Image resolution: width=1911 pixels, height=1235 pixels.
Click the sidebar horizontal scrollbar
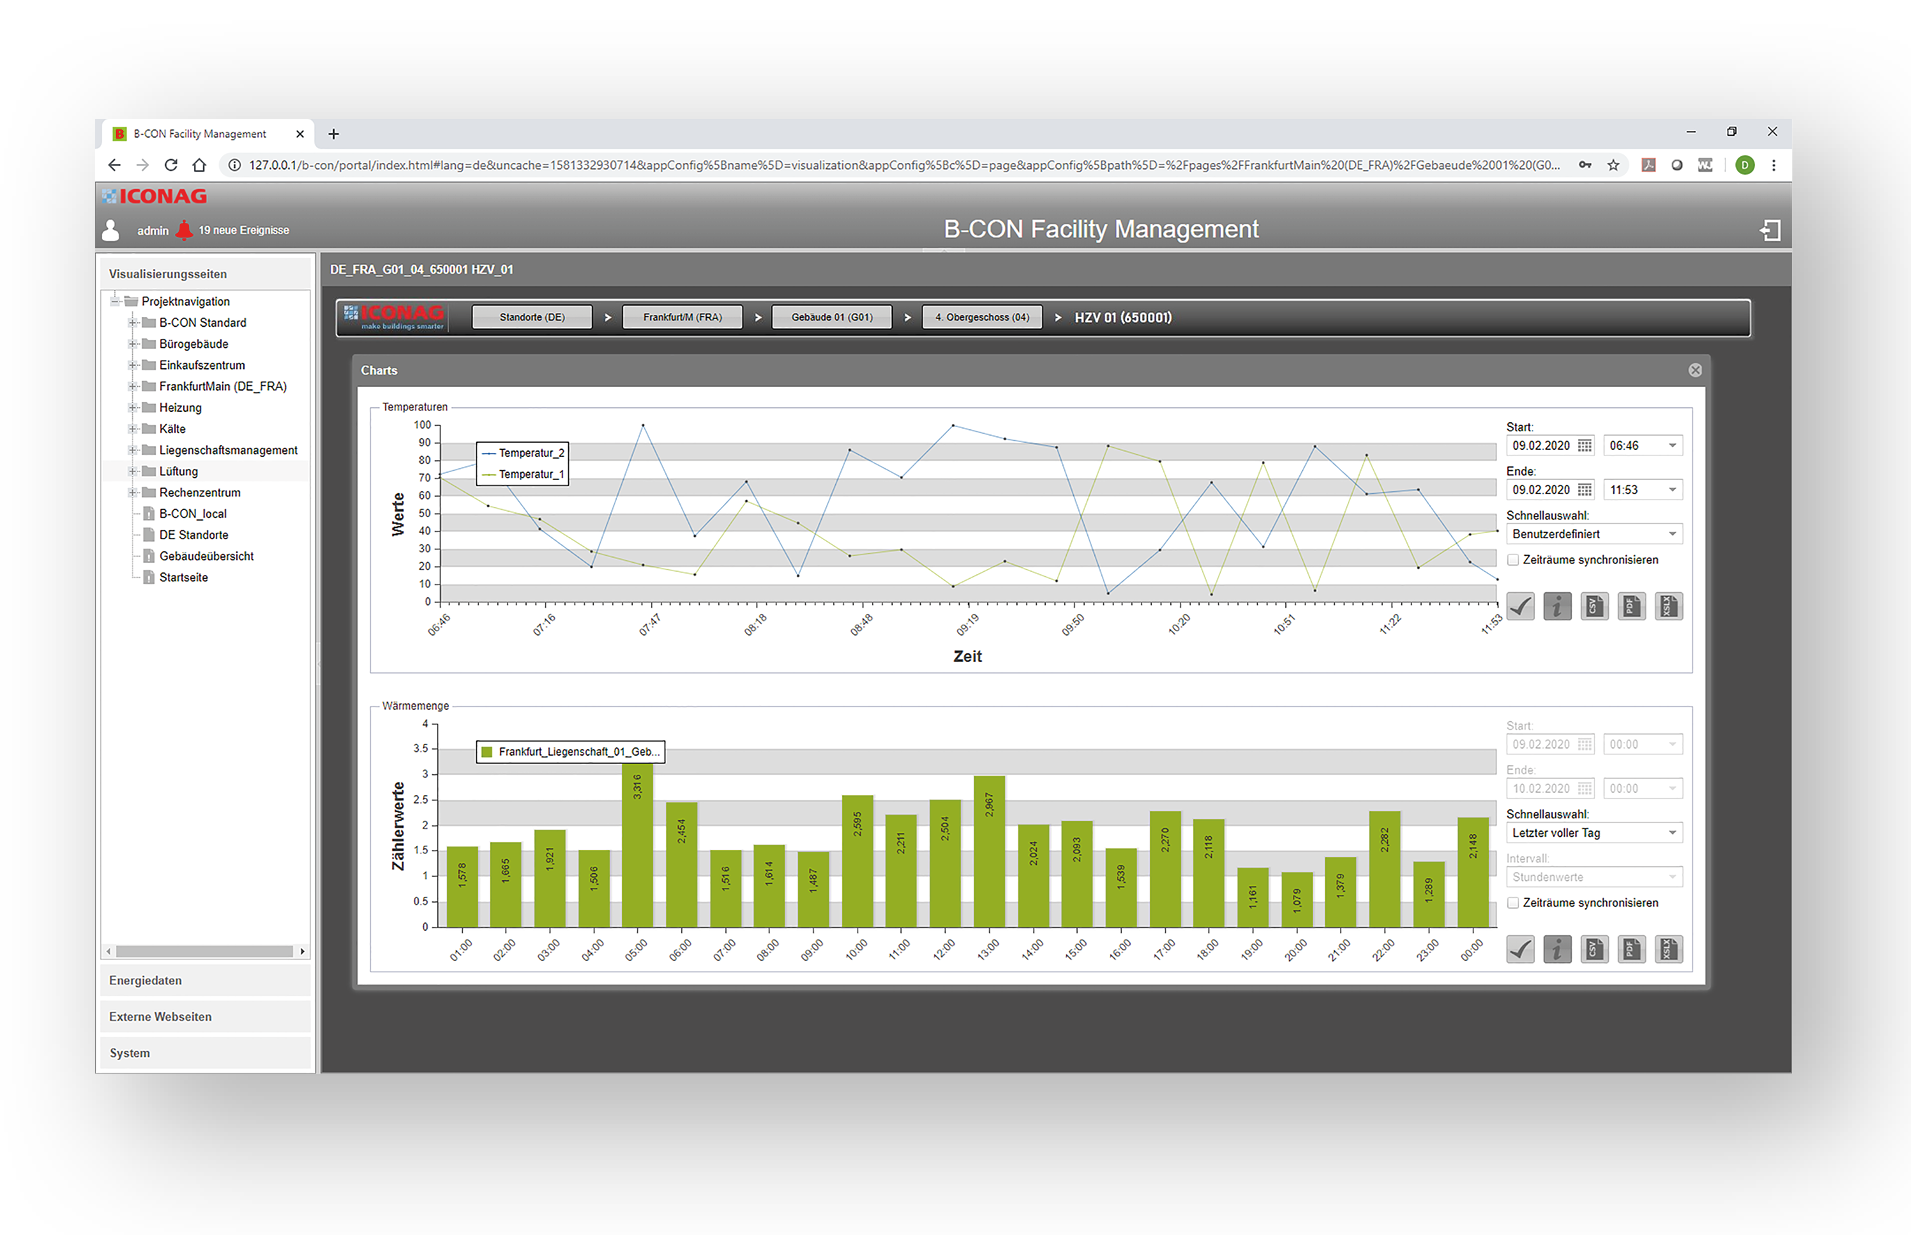pos(204,951)
